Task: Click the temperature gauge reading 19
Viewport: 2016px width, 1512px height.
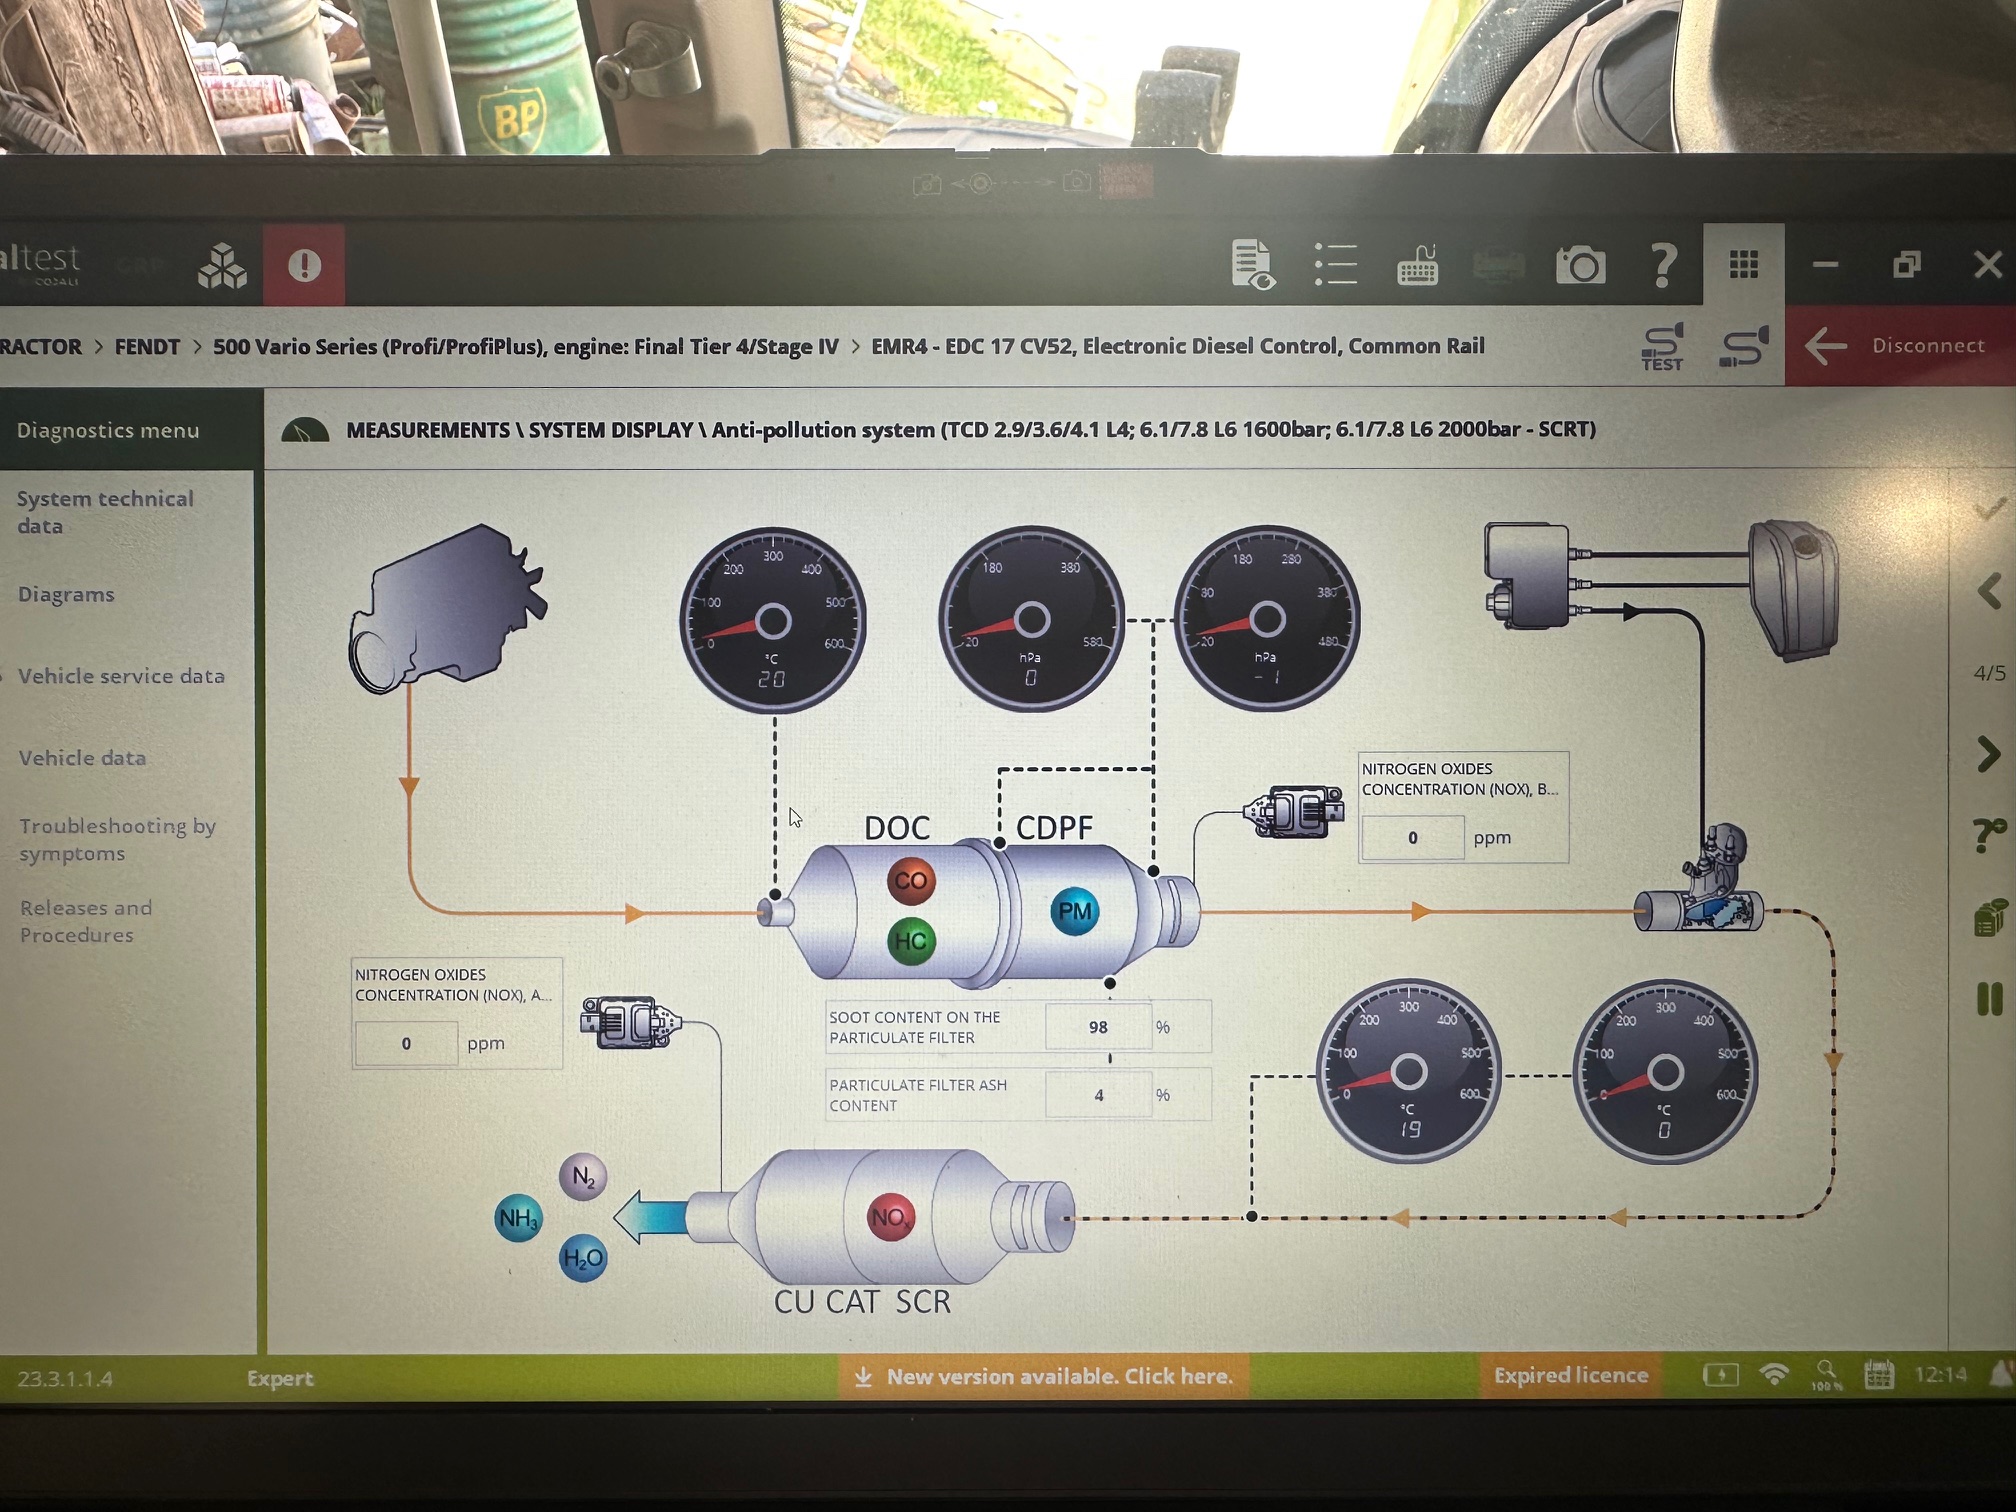Action: (1408, 1071)
